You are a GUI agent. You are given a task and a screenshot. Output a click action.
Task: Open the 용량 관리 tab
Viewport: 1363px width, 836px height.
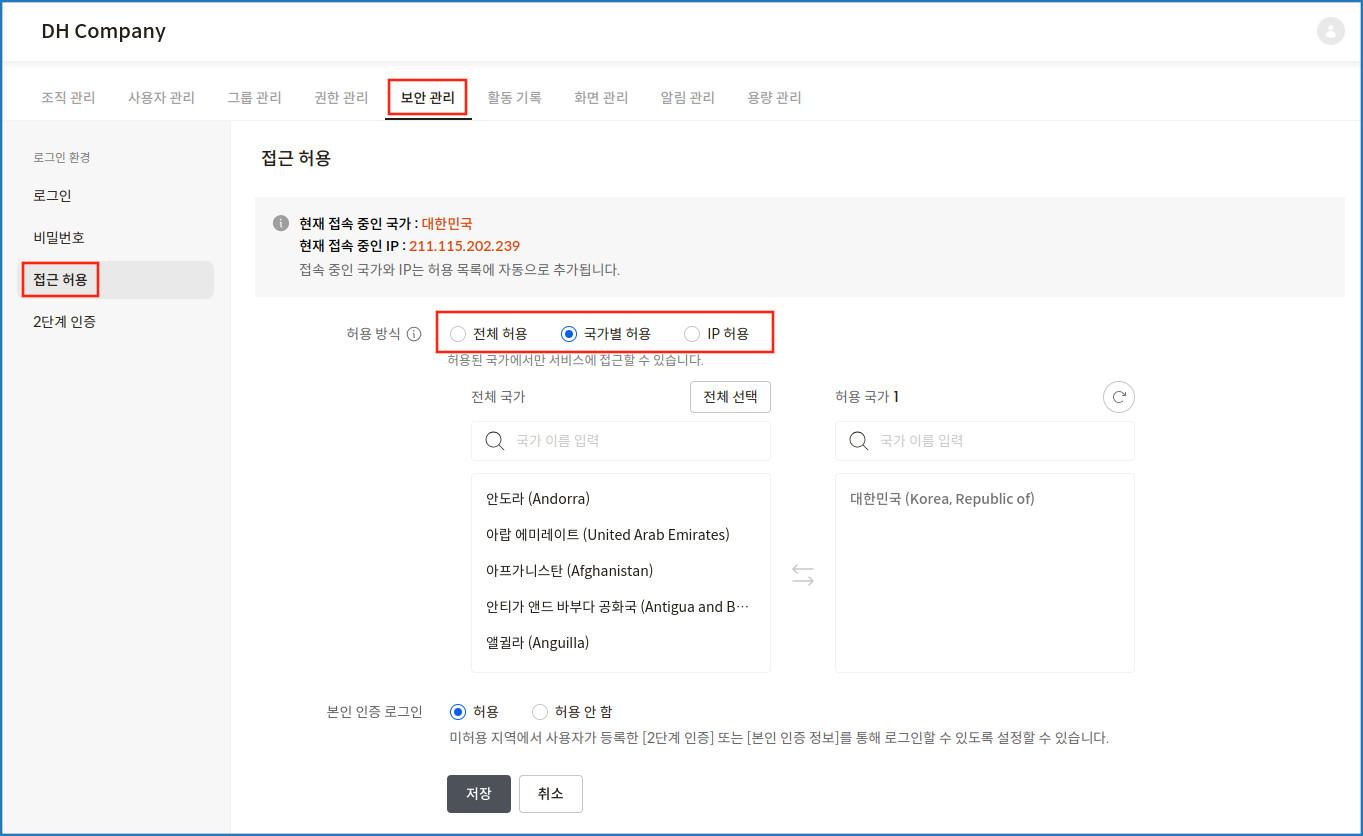[774, 98]
